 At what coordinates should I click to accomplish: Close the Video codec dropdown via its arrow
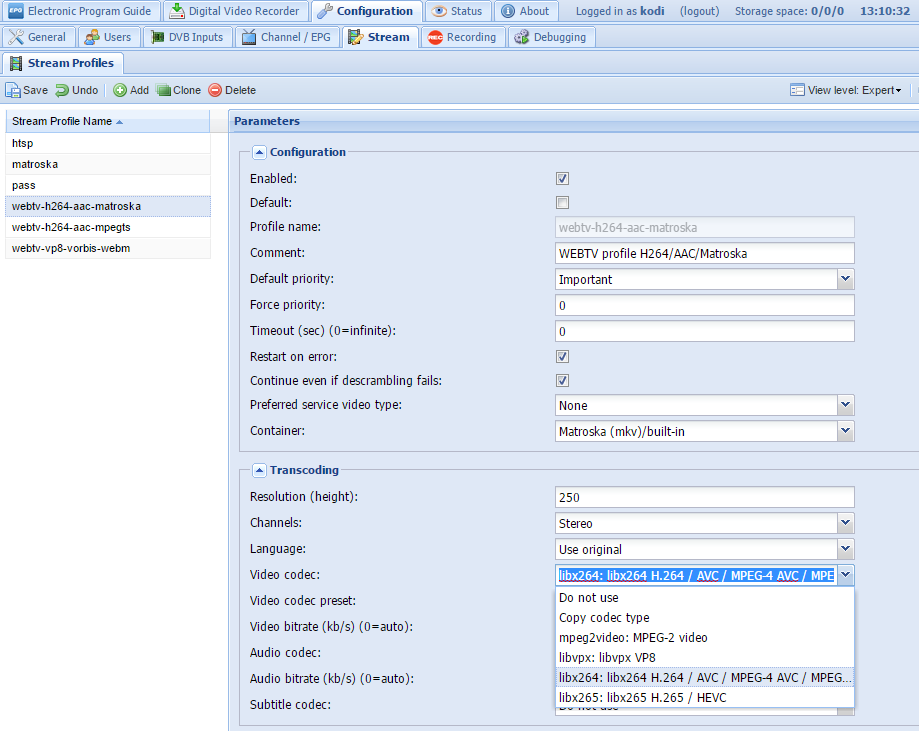click(845, 575)
